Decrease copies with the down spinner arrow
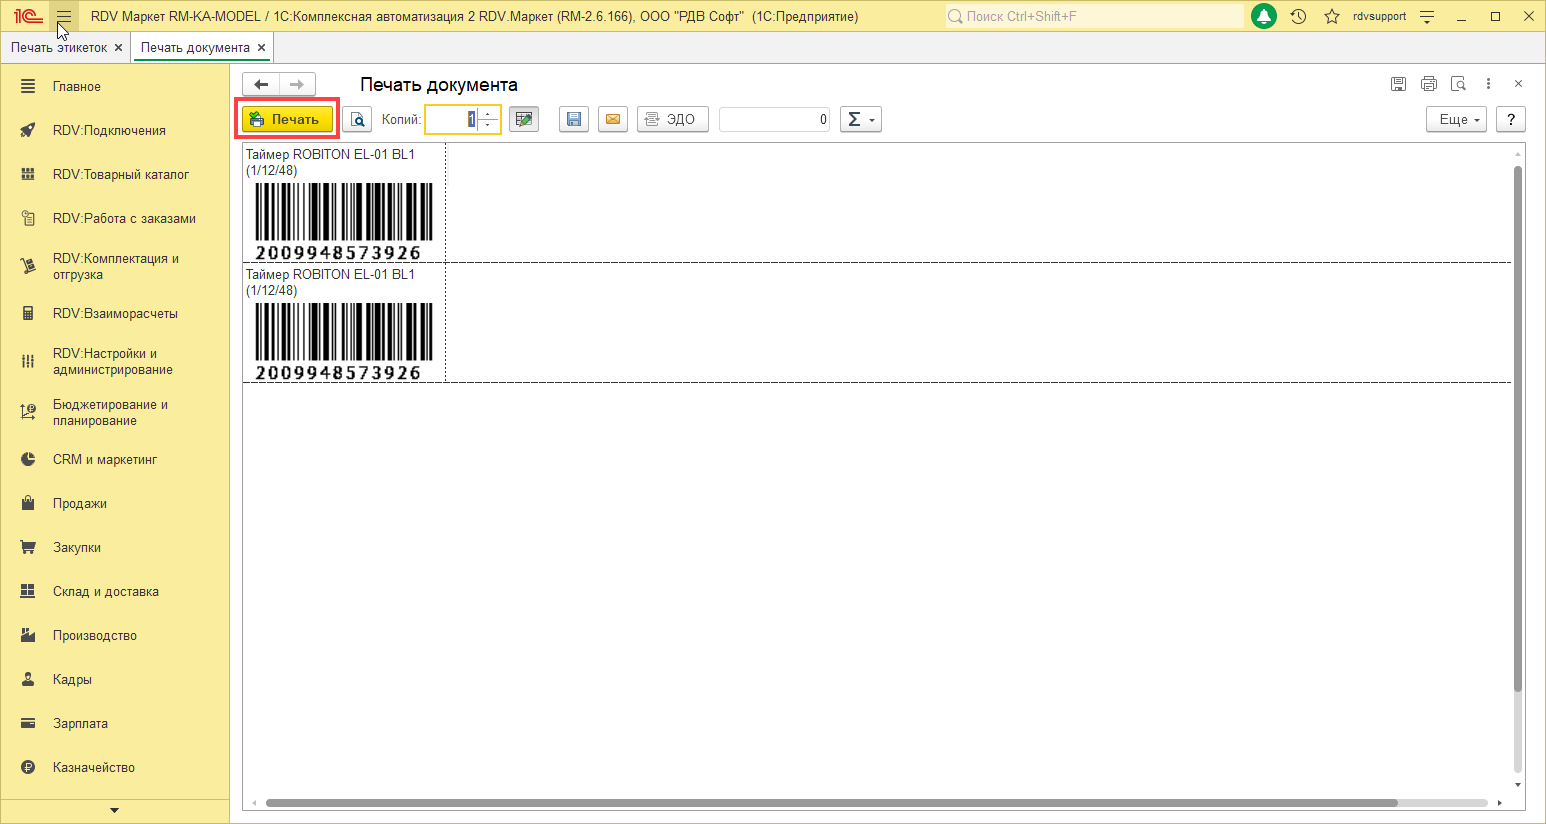 point(488,125)
